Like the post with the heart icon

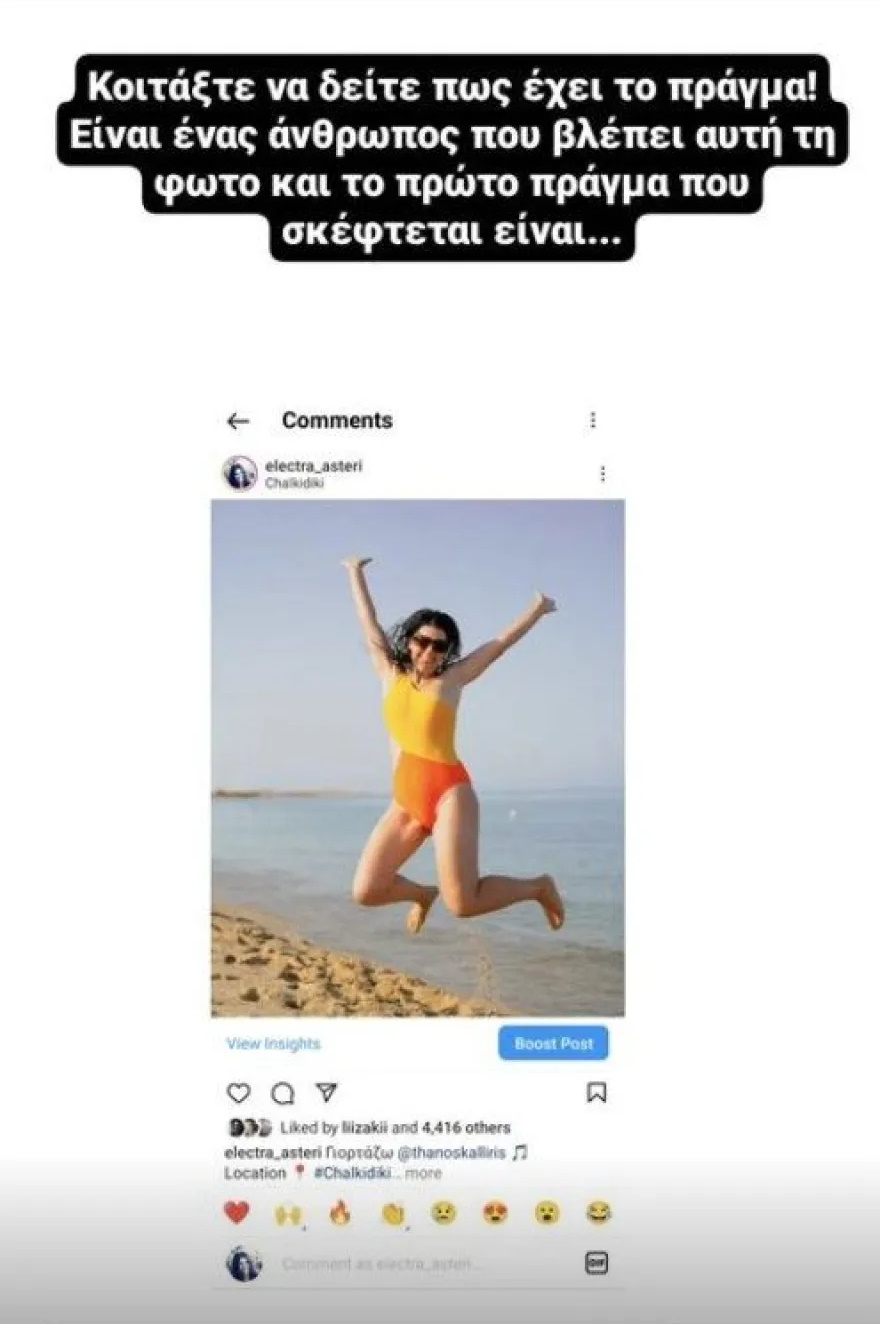tap(238, 1092)
